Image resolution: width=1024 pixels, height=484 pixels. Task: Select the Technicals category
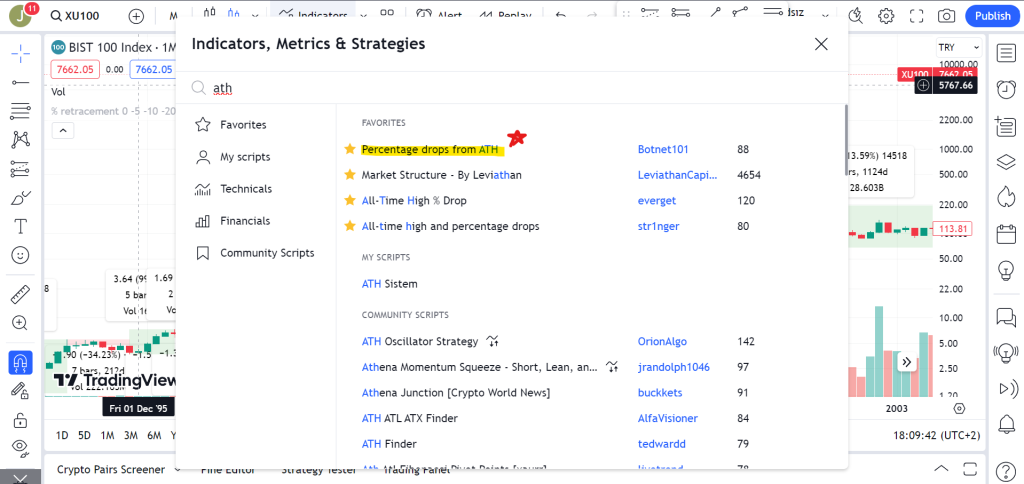[246, 189]
